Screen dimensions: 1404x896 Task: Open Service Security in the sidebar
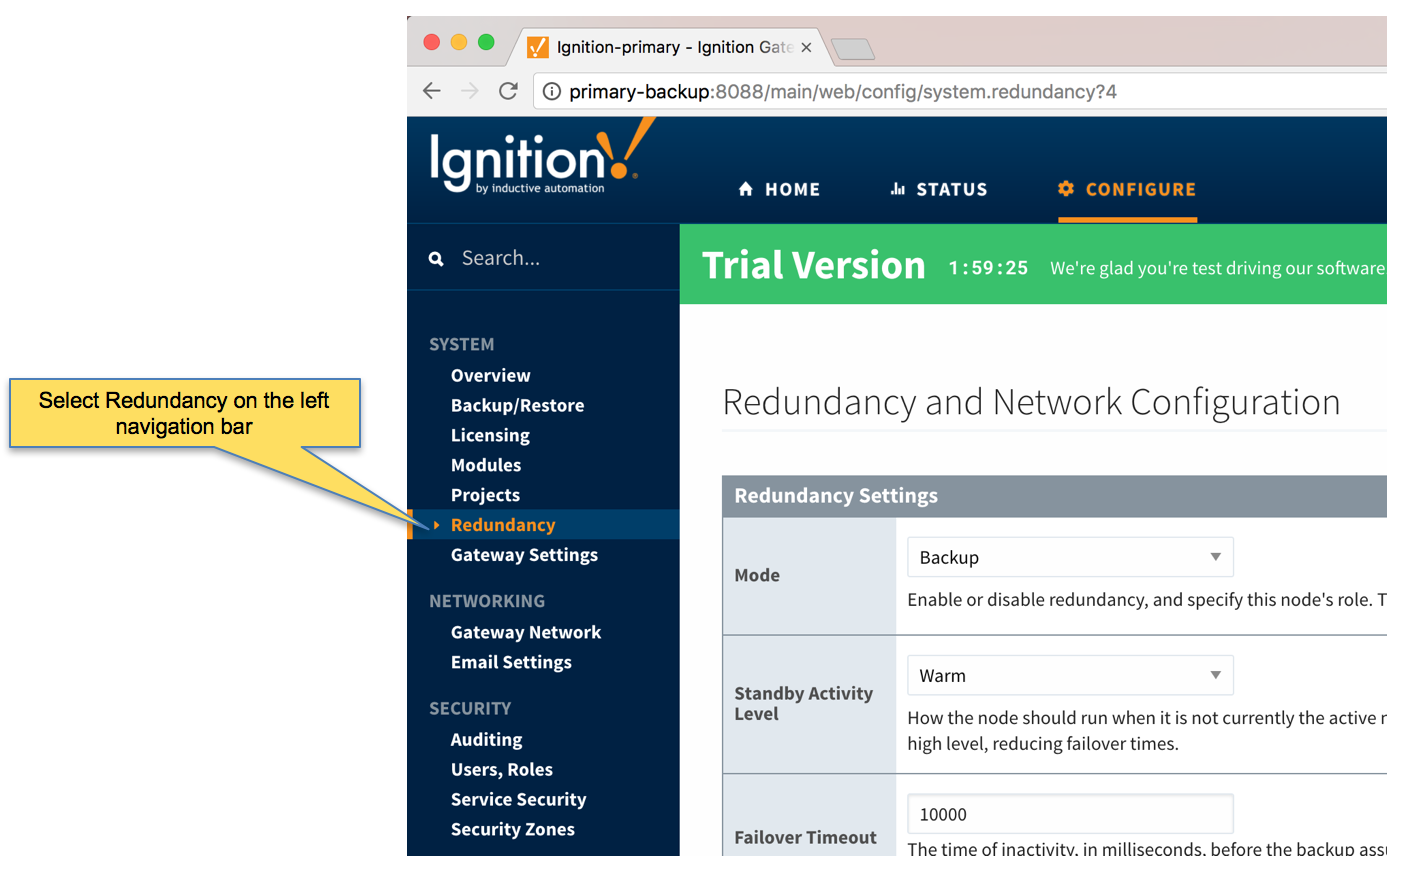click(x=518, y=800)
